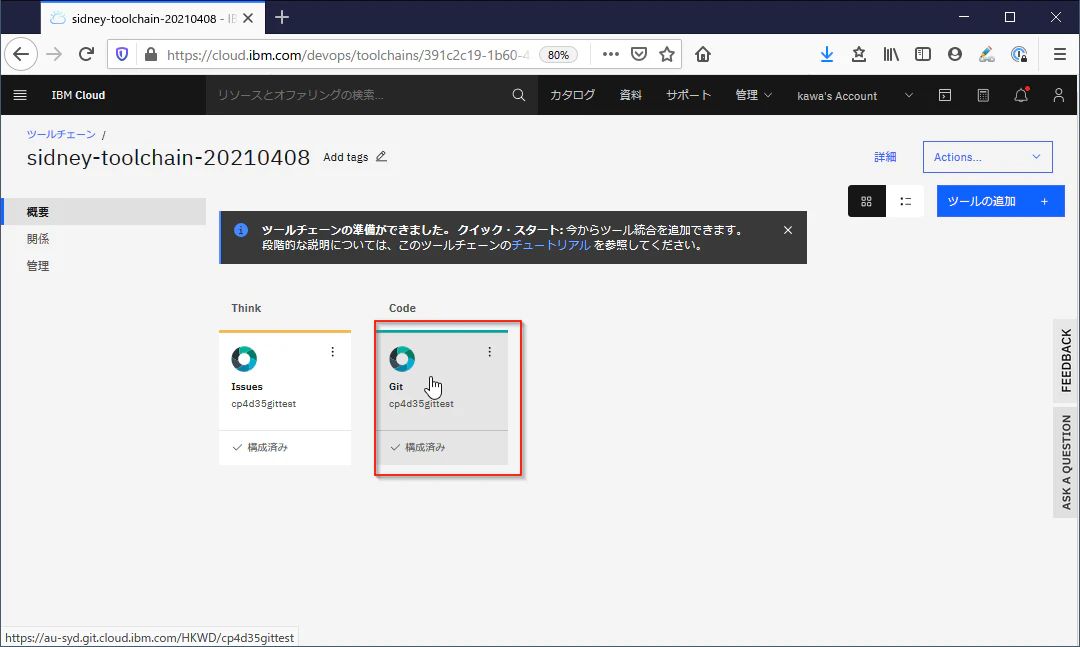This screenshot has width=1080, height=647.
Task: Reload the current browser page
Action: coord(86,54)
